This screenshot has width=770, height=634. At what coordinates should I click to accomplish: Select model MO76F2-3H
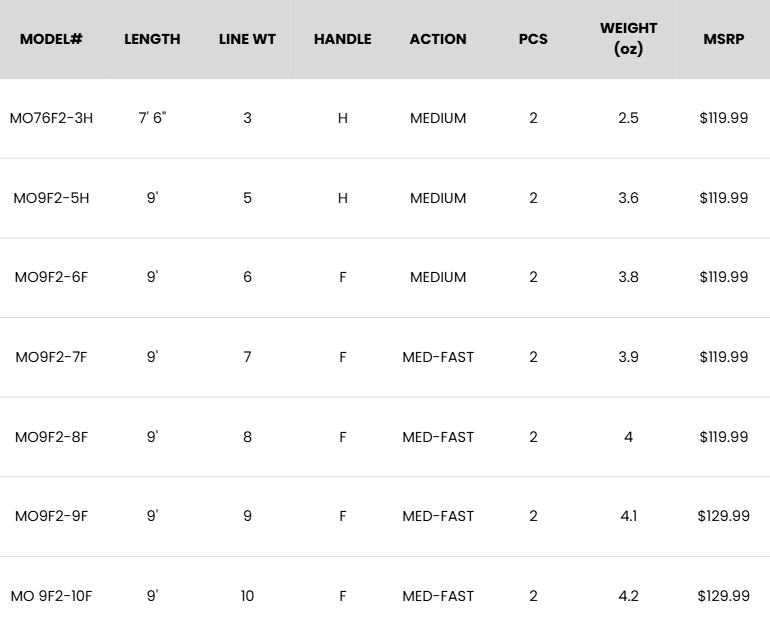(51, 118)
